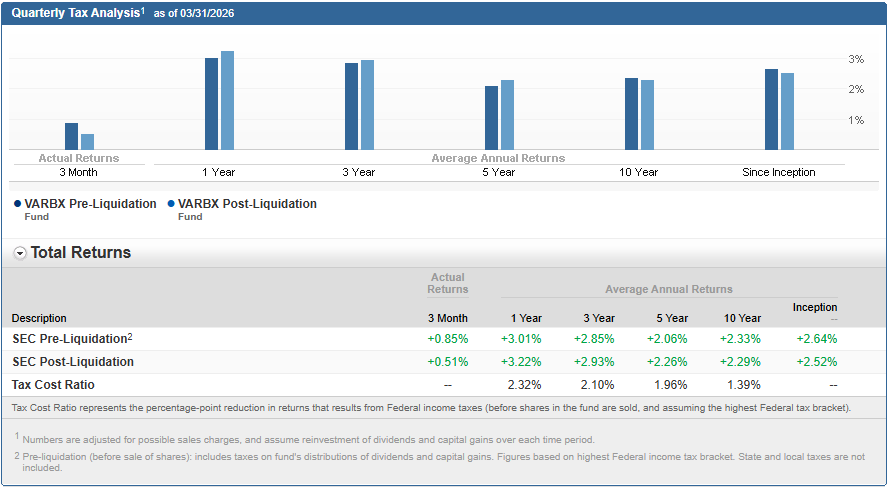The image size is (888, 487).
Task: Select the 10 Year table column header
Action: 742,318
